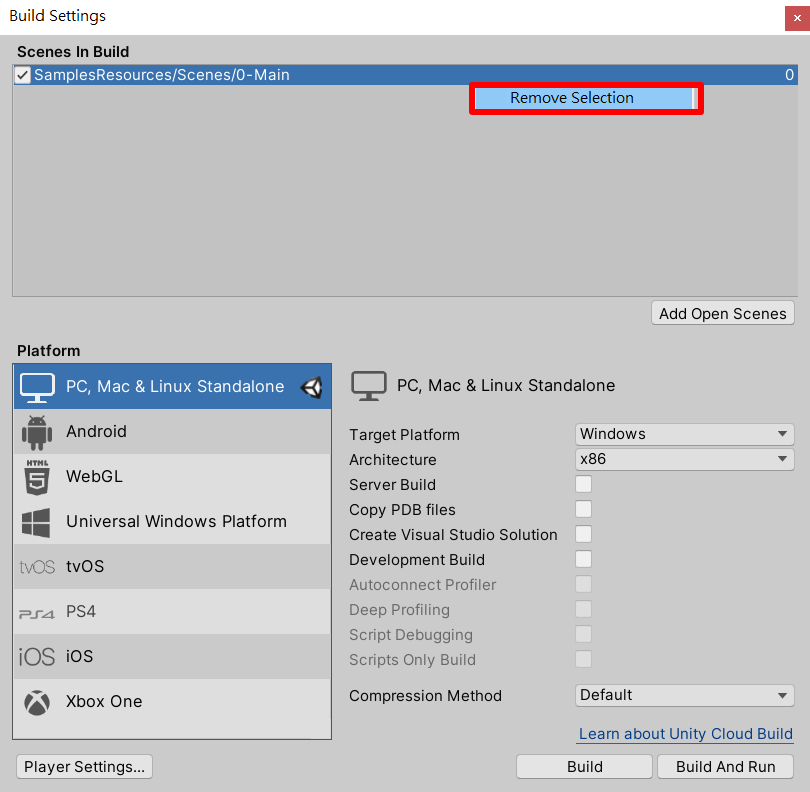Click the Build button
This screenshot has height=792, width=810.
click(x=584, y=767)
